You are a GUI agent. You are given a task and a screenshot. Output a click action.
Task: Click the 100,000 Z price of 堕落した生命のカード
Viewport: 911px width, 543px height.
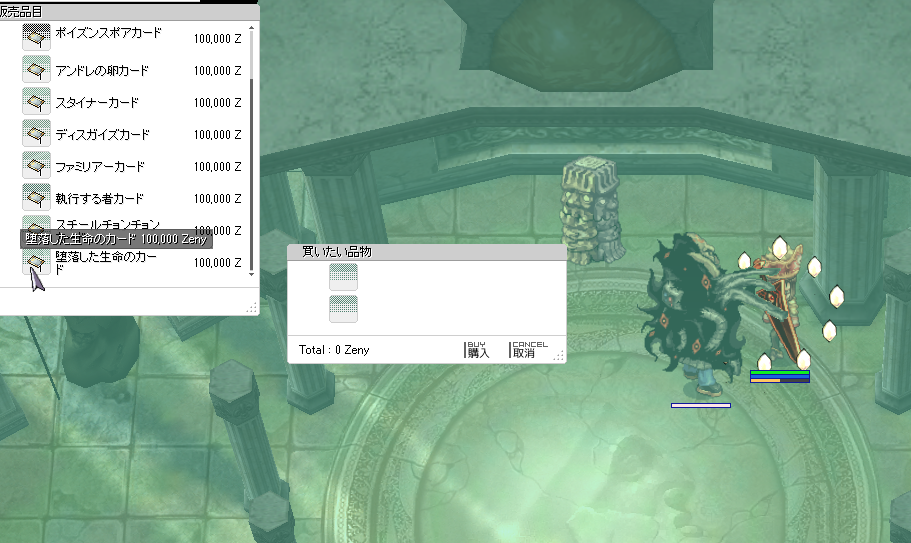(x=217, y=262)
